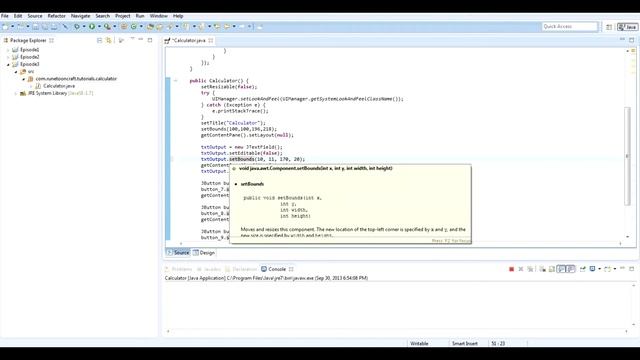Screen dimensions: 640x360
Task: Open the Project menu
Action: click(122, 16)
